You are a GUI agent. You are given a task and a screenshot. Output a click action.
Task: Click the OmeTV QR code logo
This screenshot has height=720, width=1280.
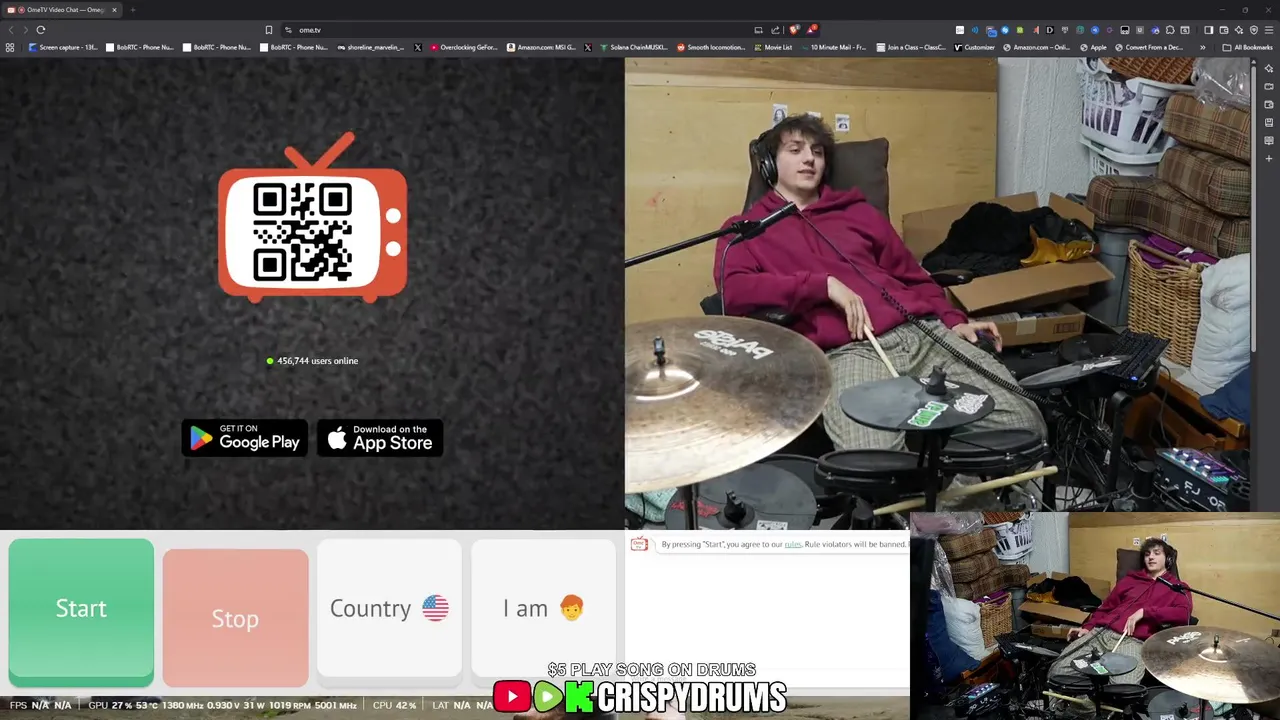(312, 217)
